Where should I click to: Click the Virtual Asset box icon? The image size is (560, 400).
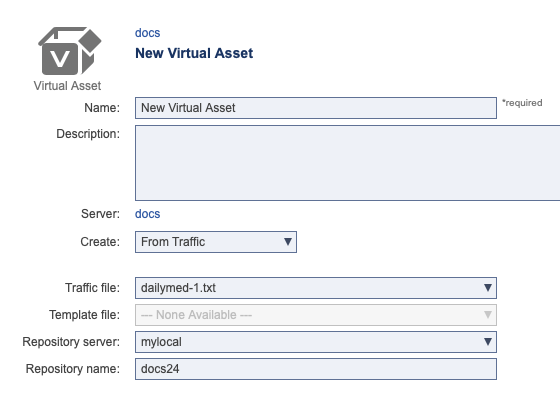(70, 51)
